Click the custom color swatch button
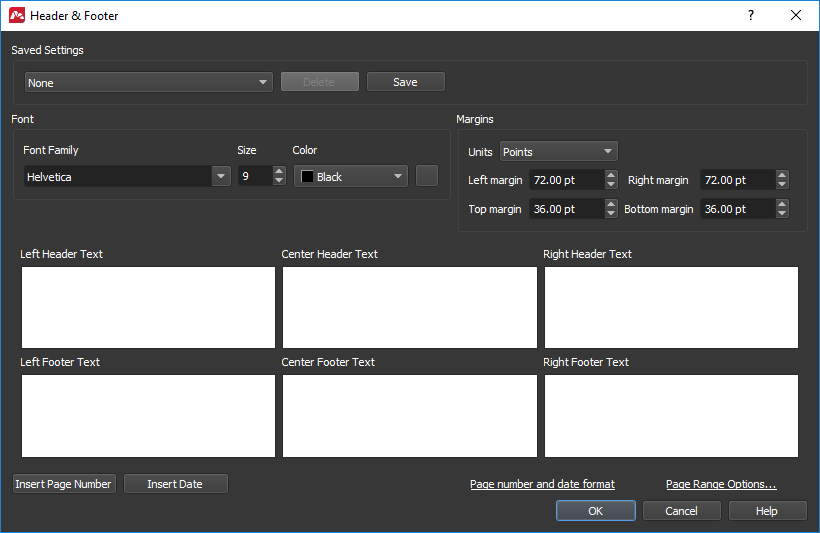 click(427, 176)
